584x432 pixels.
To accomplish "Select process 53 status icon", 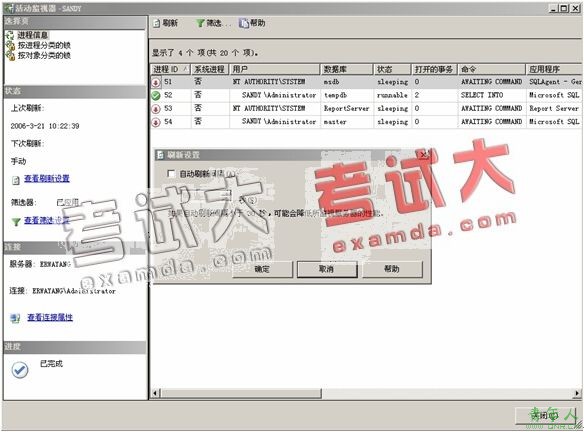I will pyautogui.click(x=156, y=109).
